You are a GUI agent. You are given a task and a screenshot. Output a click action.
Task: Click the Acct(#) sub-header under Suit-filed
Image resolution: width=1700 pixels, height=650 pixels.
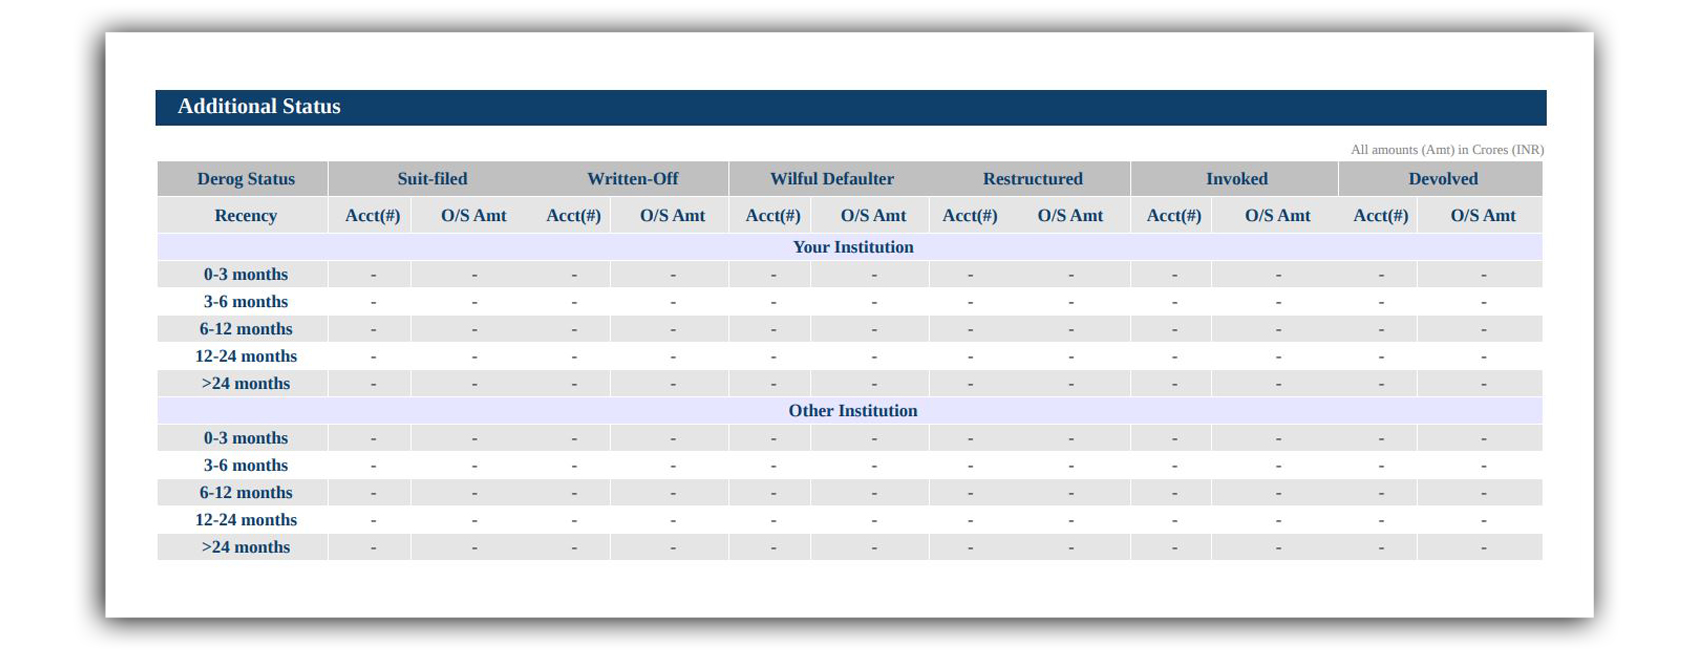click(372, 216)
